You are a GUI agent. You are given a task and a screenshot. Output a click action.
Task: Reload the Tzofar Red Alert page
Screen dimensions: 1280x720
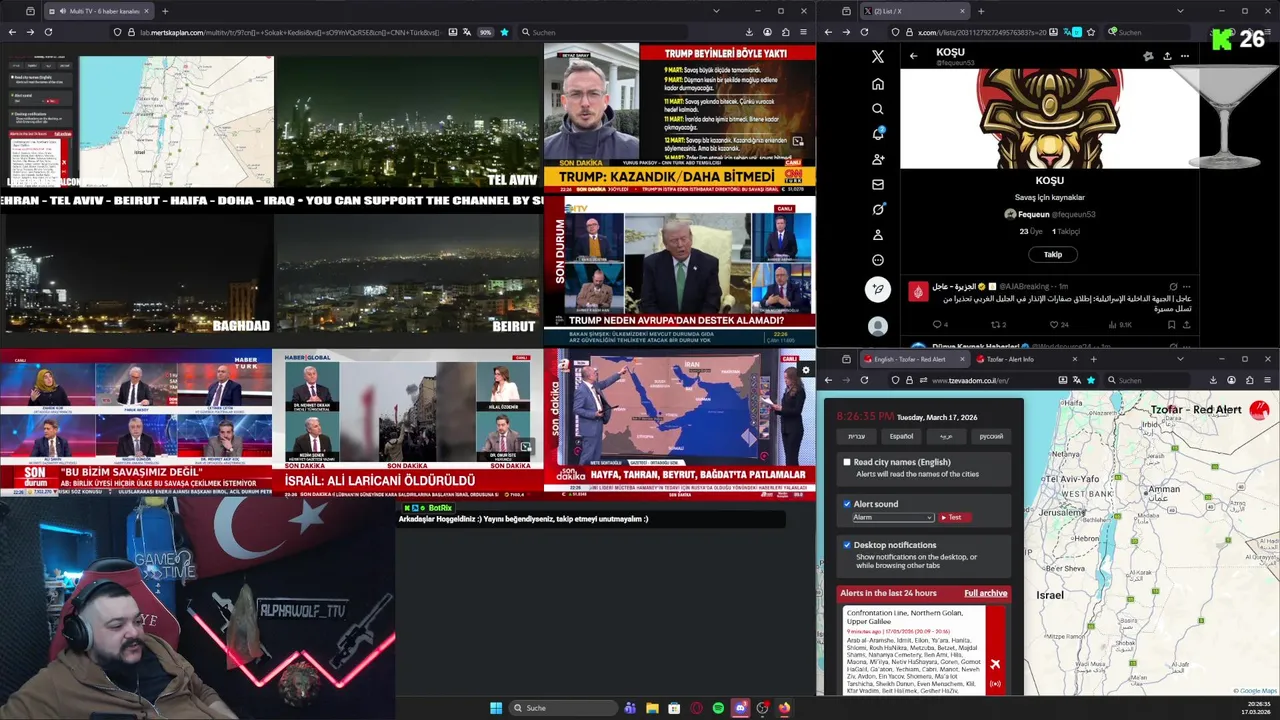864,380
